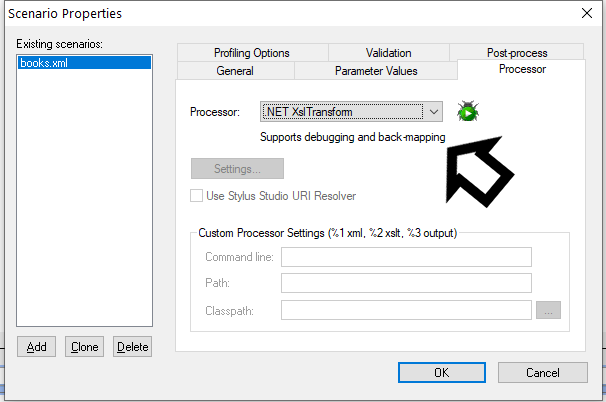The height and width of the screenshot is (402, 606).
Task: Open the Parameter Values tab
Action: pyautogui.click(x=376, y=71)
